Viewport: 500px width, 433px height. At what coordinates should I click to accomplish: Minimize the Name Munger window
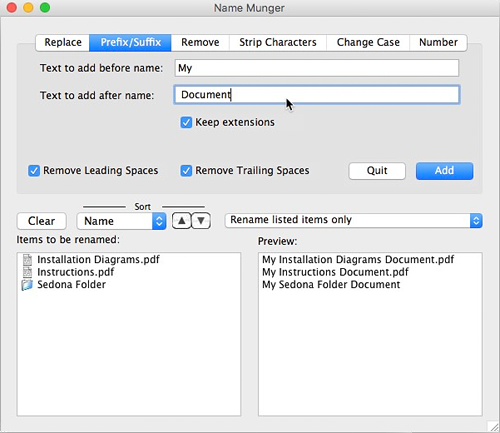(28, 7)
